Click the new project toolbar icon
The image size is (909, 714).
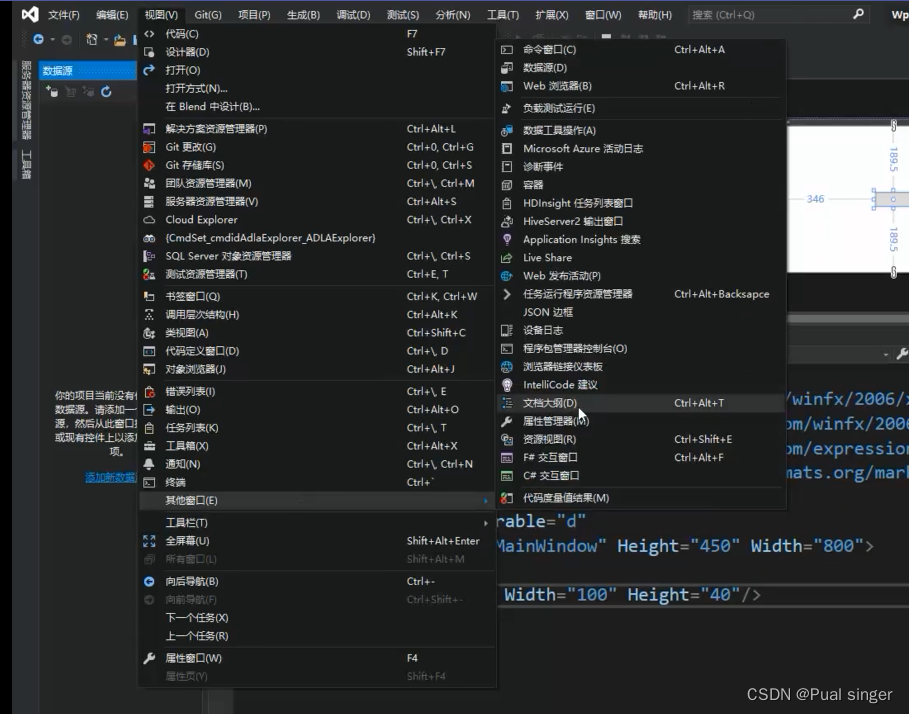pos(93,39)
